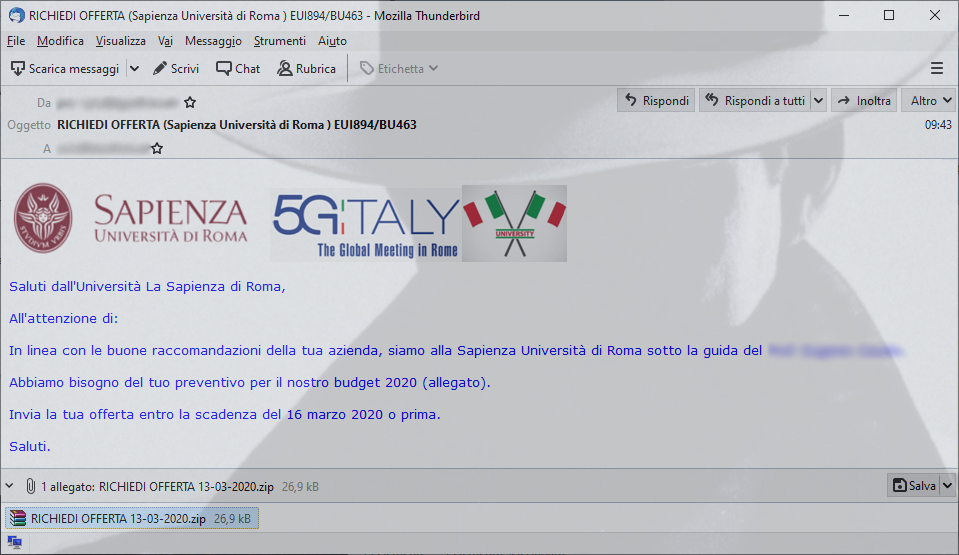Screen dimensions: 959x555
Task: Open the Thunderbird hamburger app menu
Action: click(936, 69)
